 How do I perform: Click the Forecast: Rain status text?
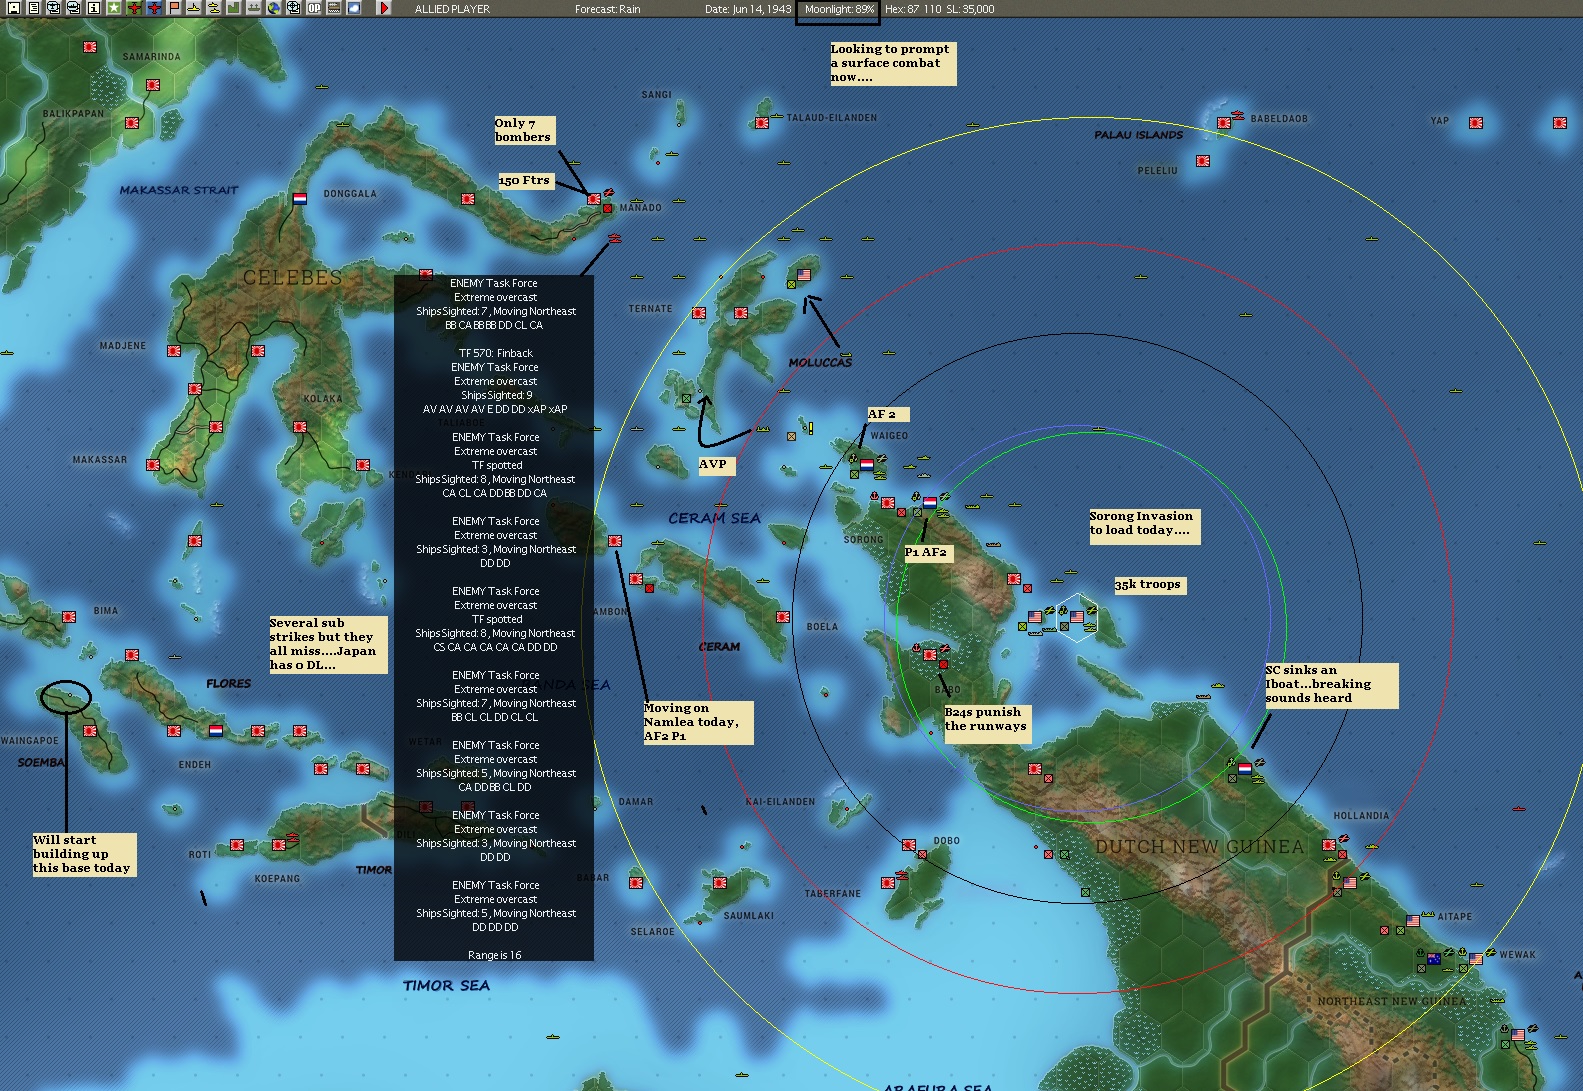coord(608,9)
